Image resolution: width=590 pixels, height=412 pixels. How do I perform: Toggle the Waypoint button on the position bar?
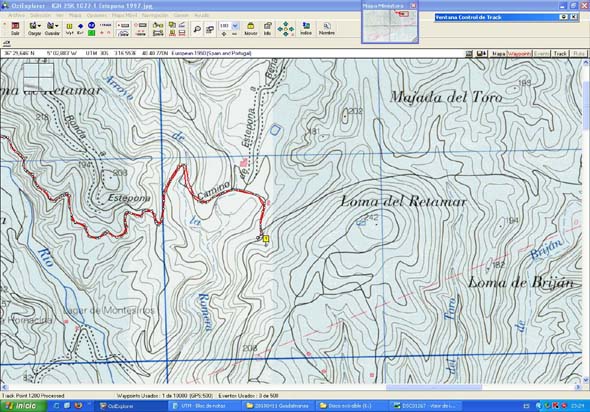tap(519, 54)
